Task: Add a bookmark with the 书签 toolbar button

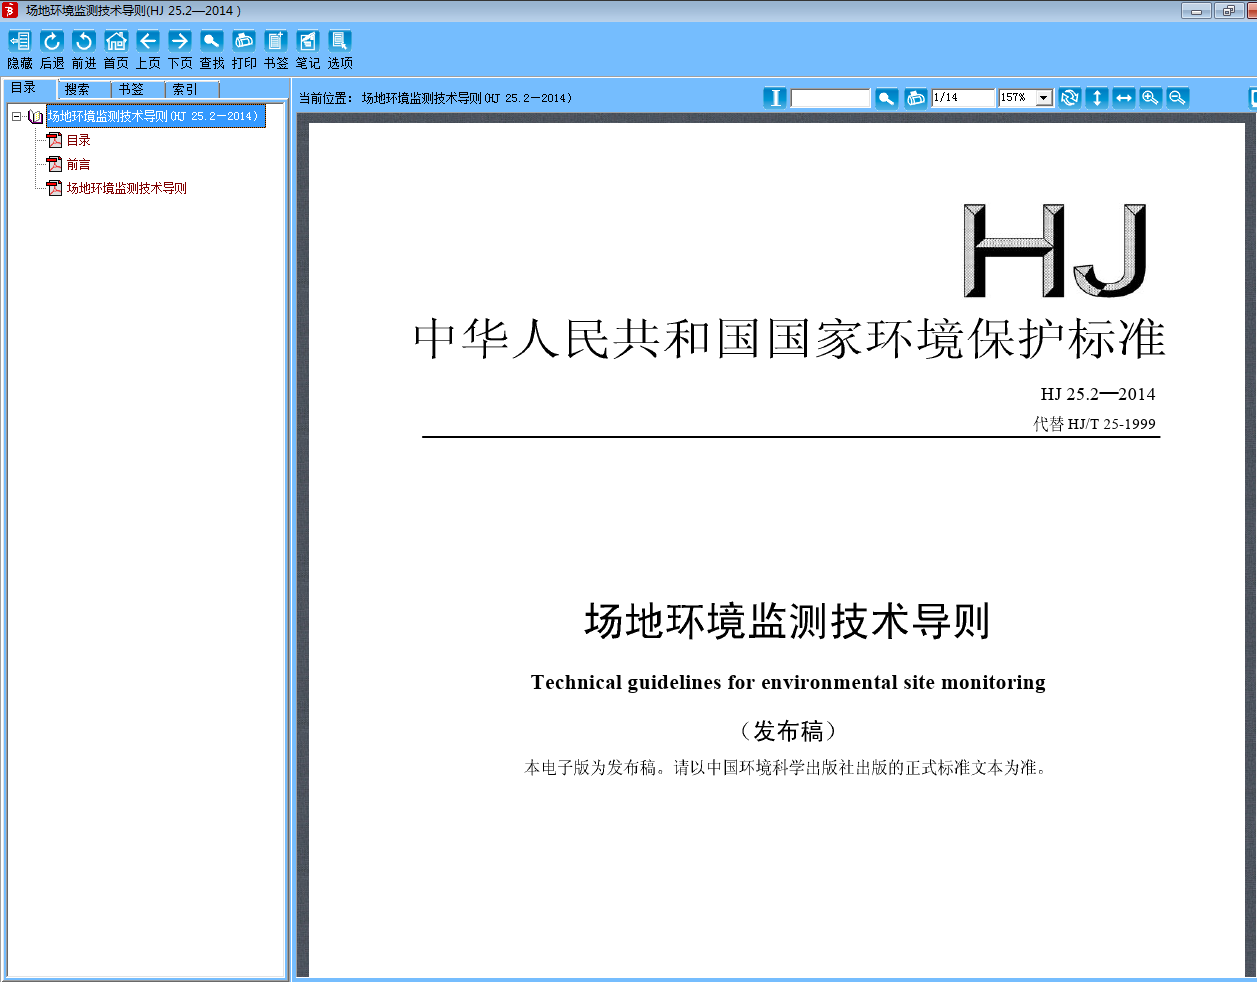Action: [276, 50]
